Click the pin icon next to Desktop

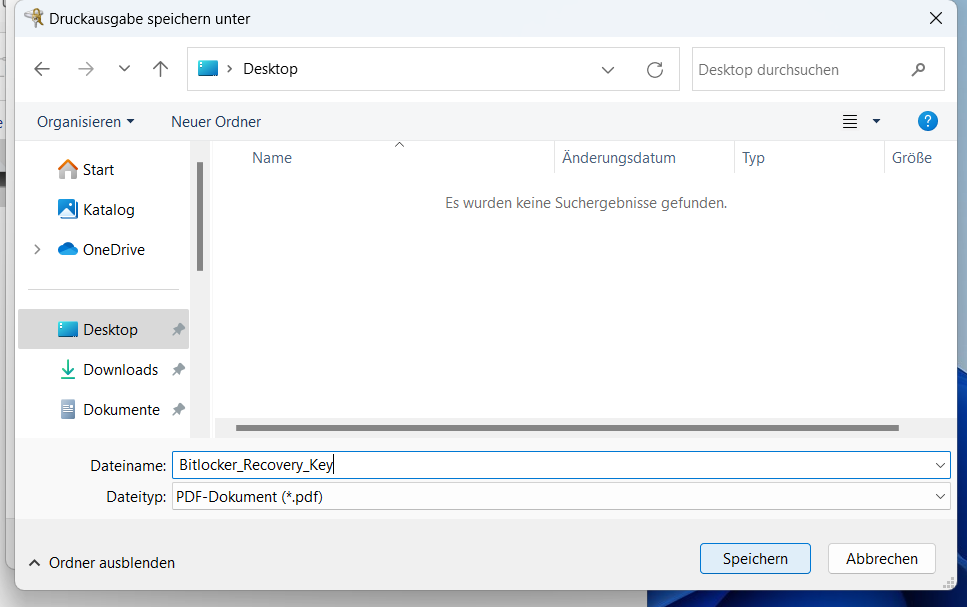178,329
